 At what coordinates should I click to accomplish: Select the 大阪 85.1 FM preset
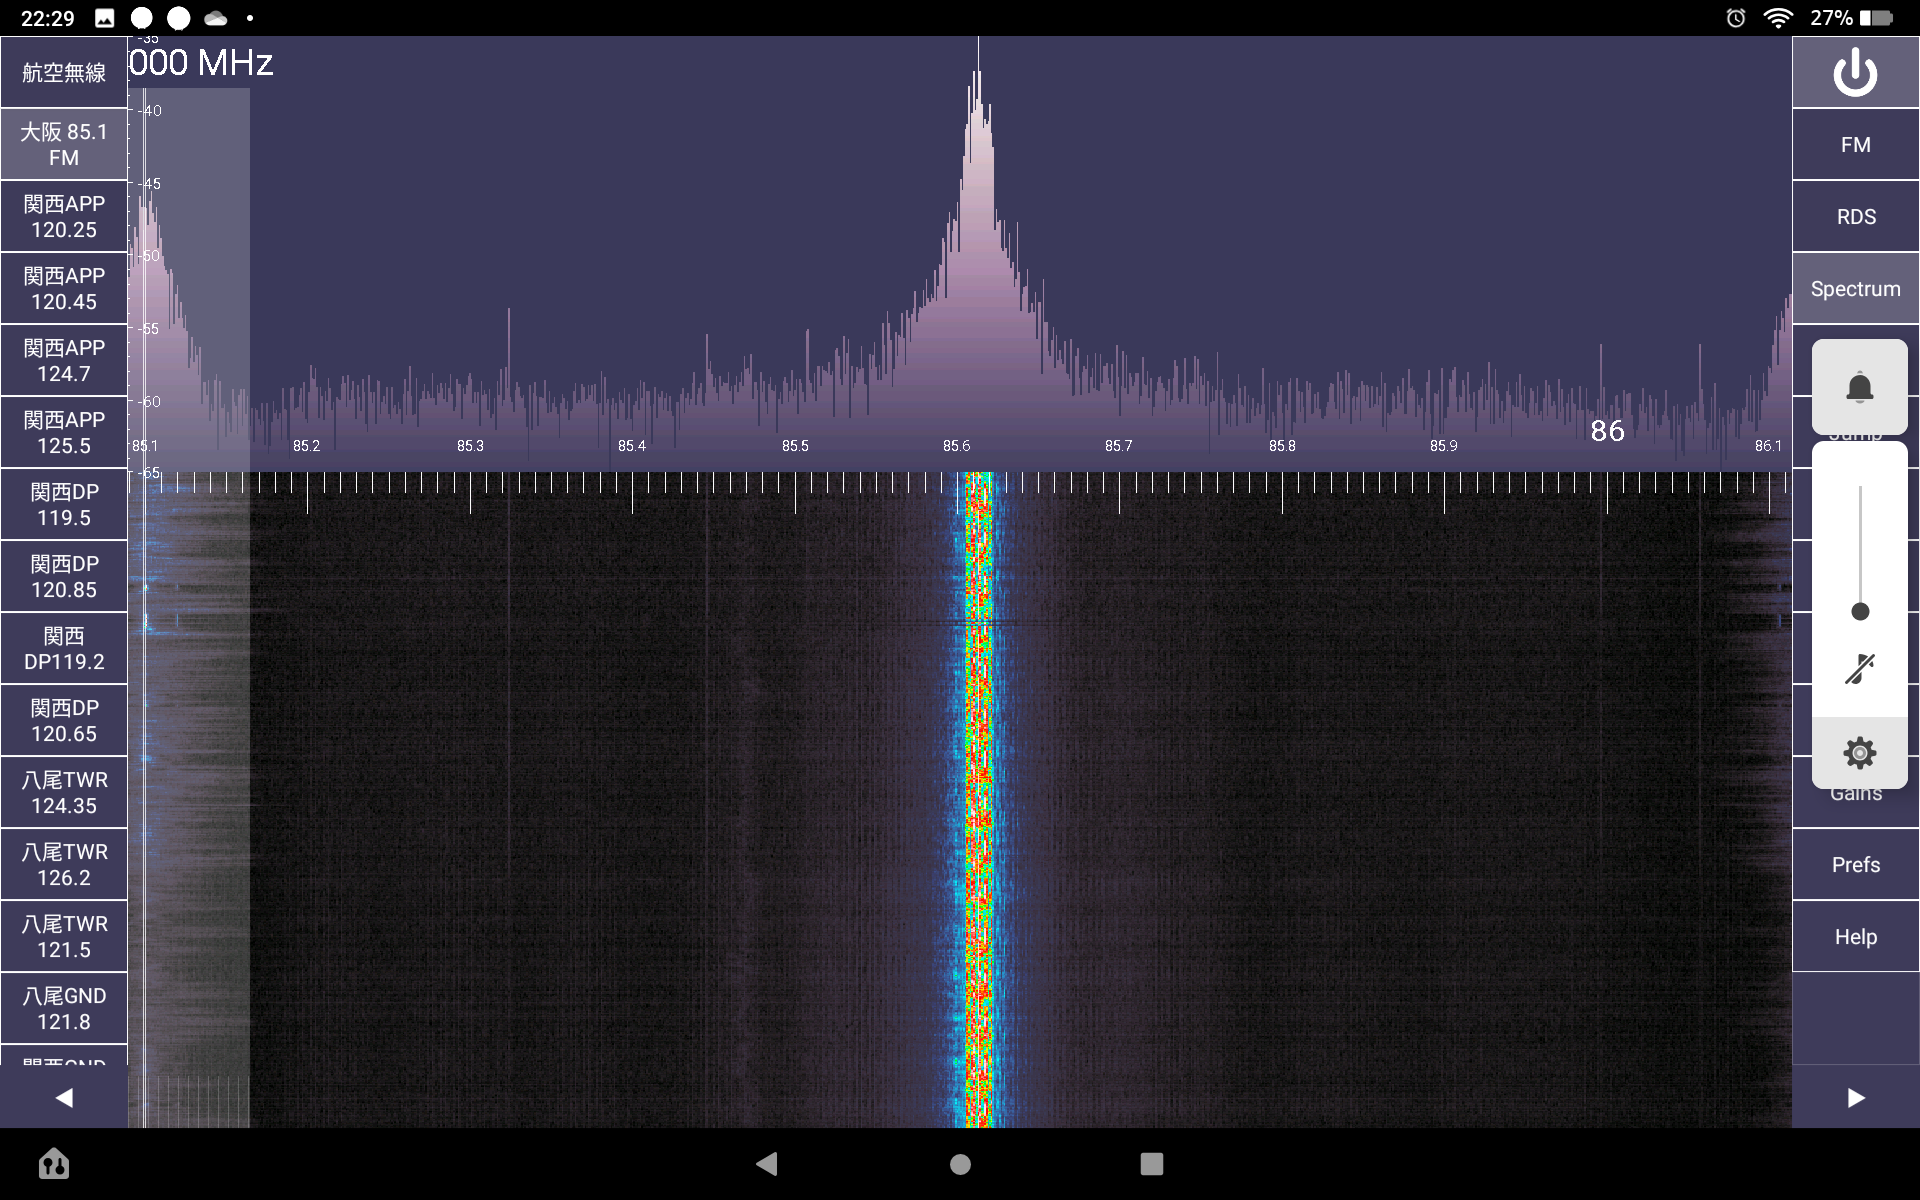coord(64,145)
